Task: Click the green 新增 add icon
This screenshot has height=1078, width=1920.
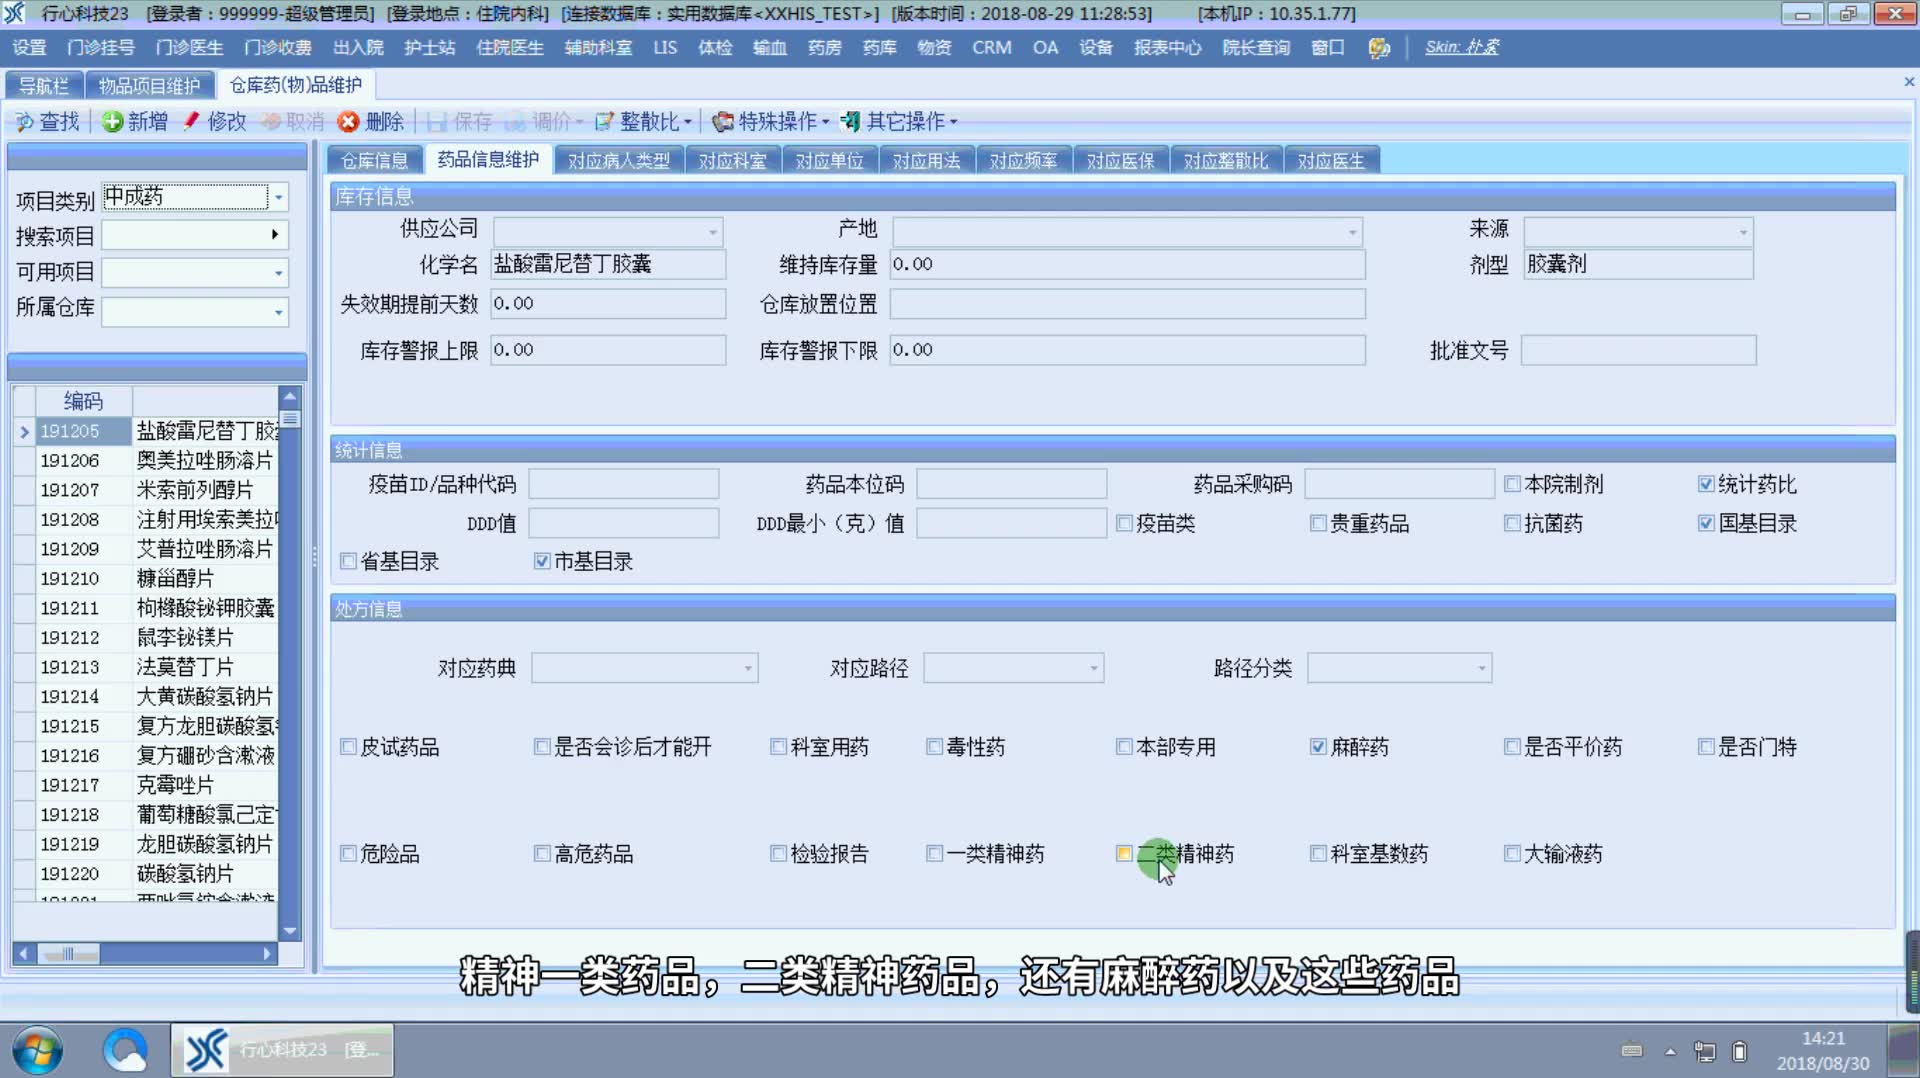Action: [x=113, y=122]
